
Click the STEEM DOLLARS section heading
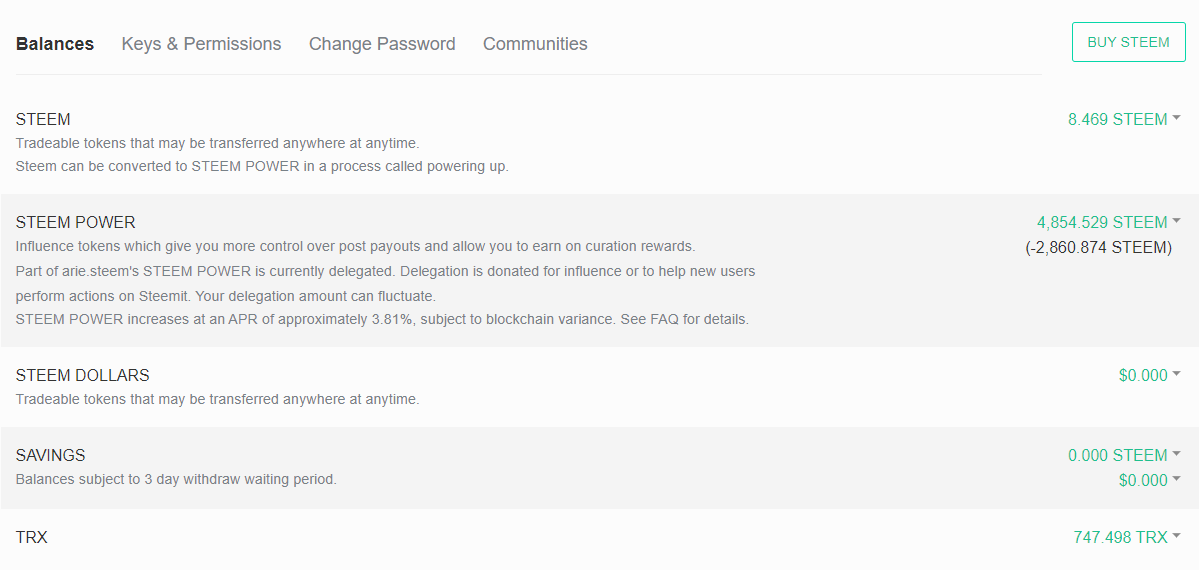click(x=83, y=375)
